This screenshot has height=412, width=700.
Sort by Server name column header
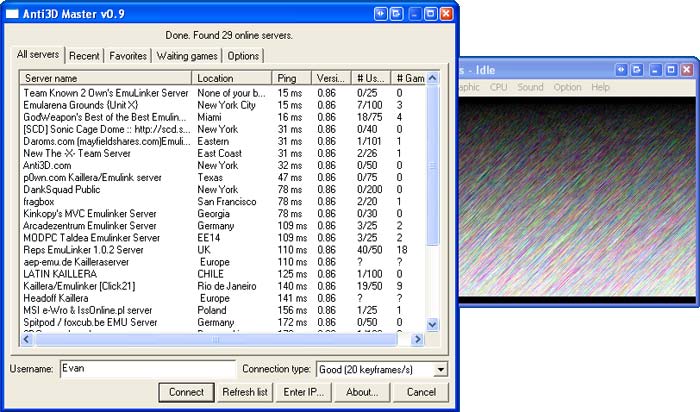[x=106, y=78]
